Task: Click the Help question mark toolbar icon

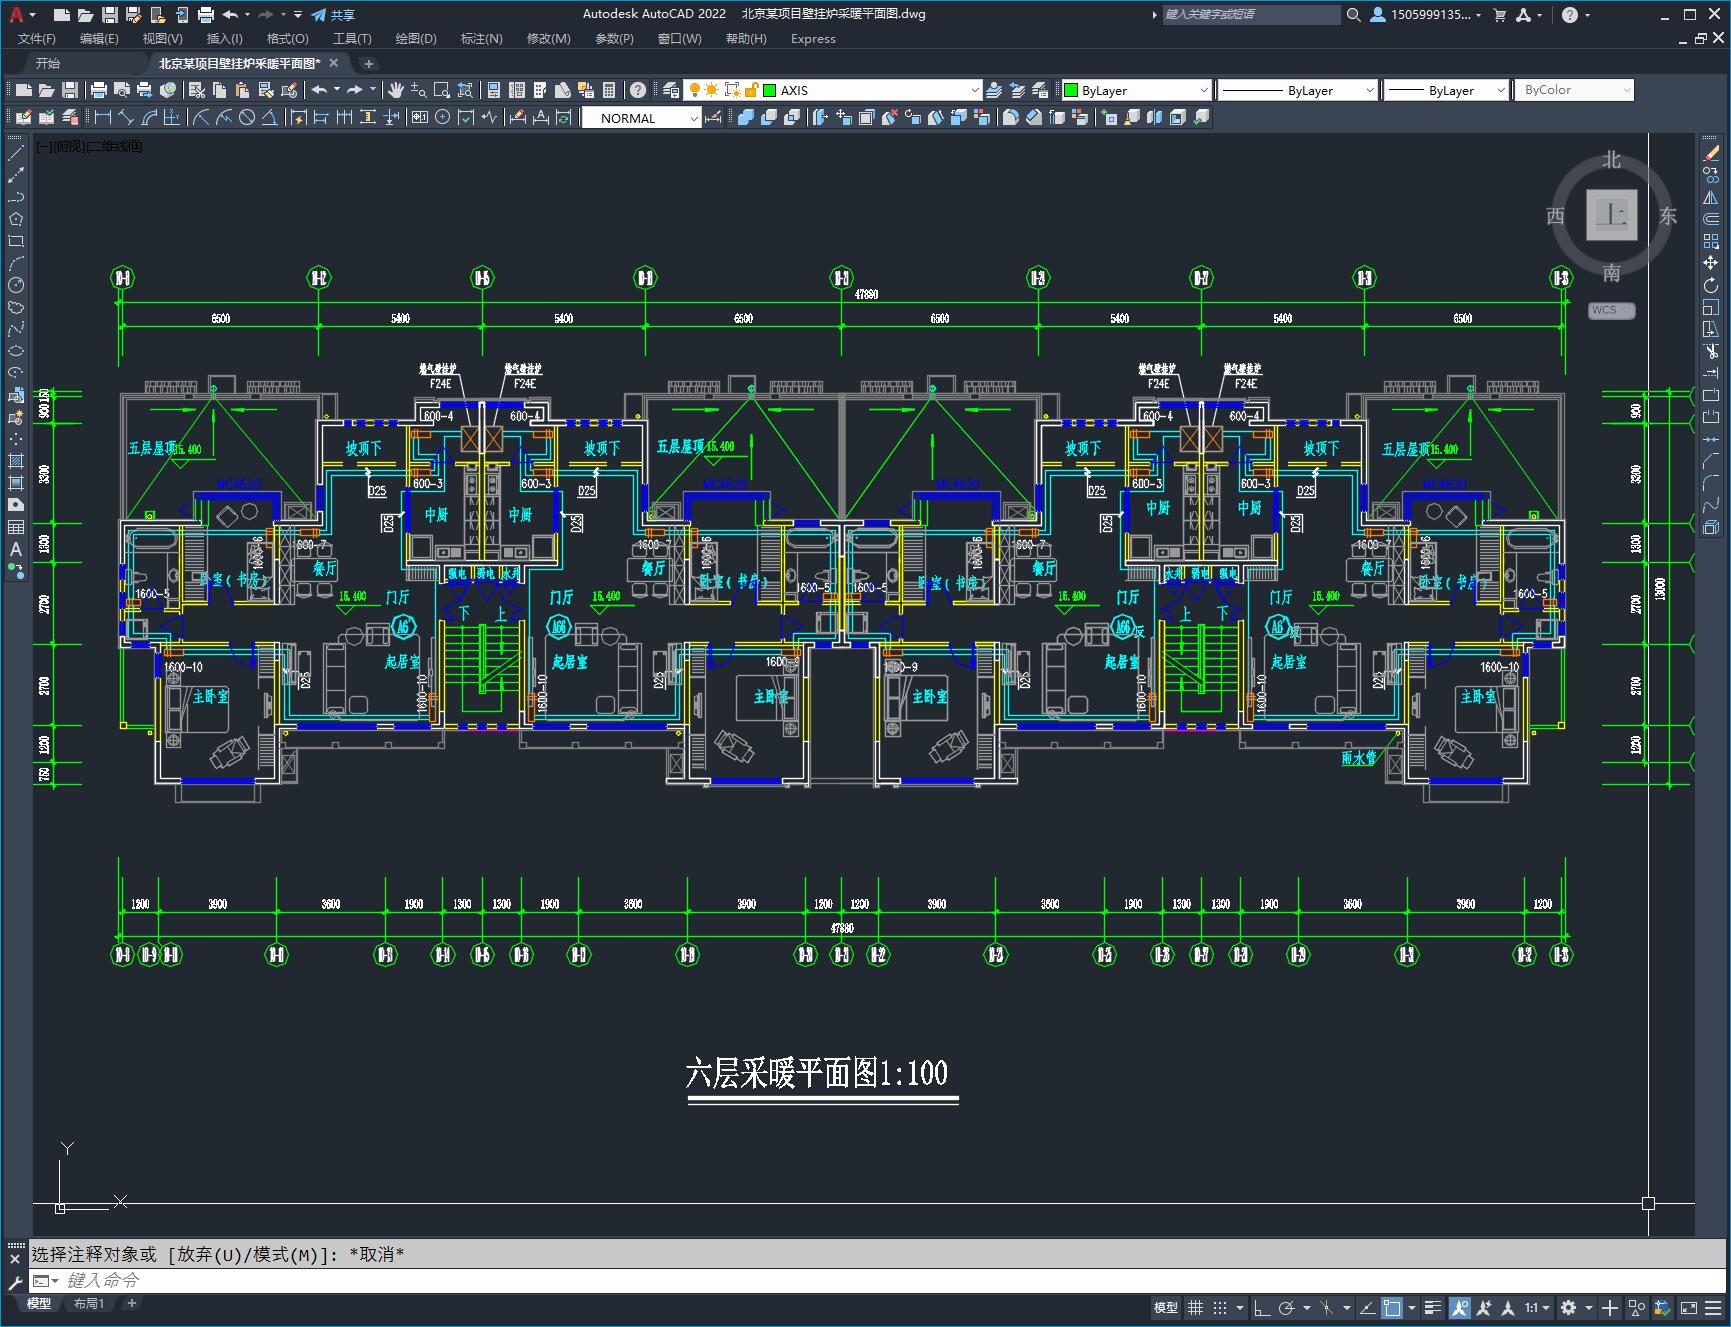Action: click(638, 90)
